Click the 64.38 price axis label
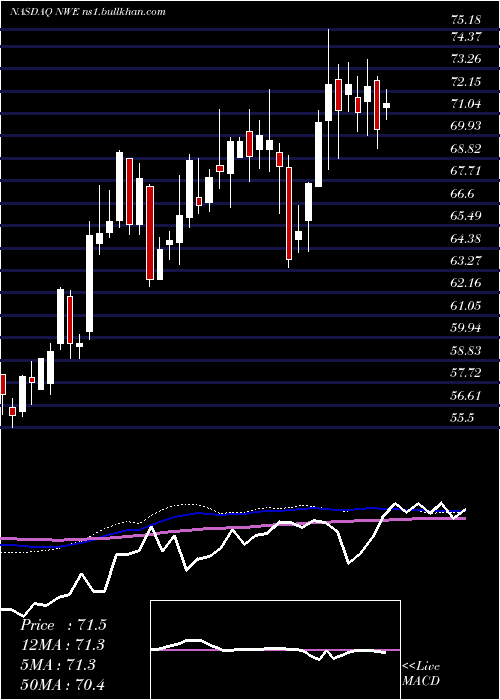Viewport: 500px width, 700px height. pos(465,238)
